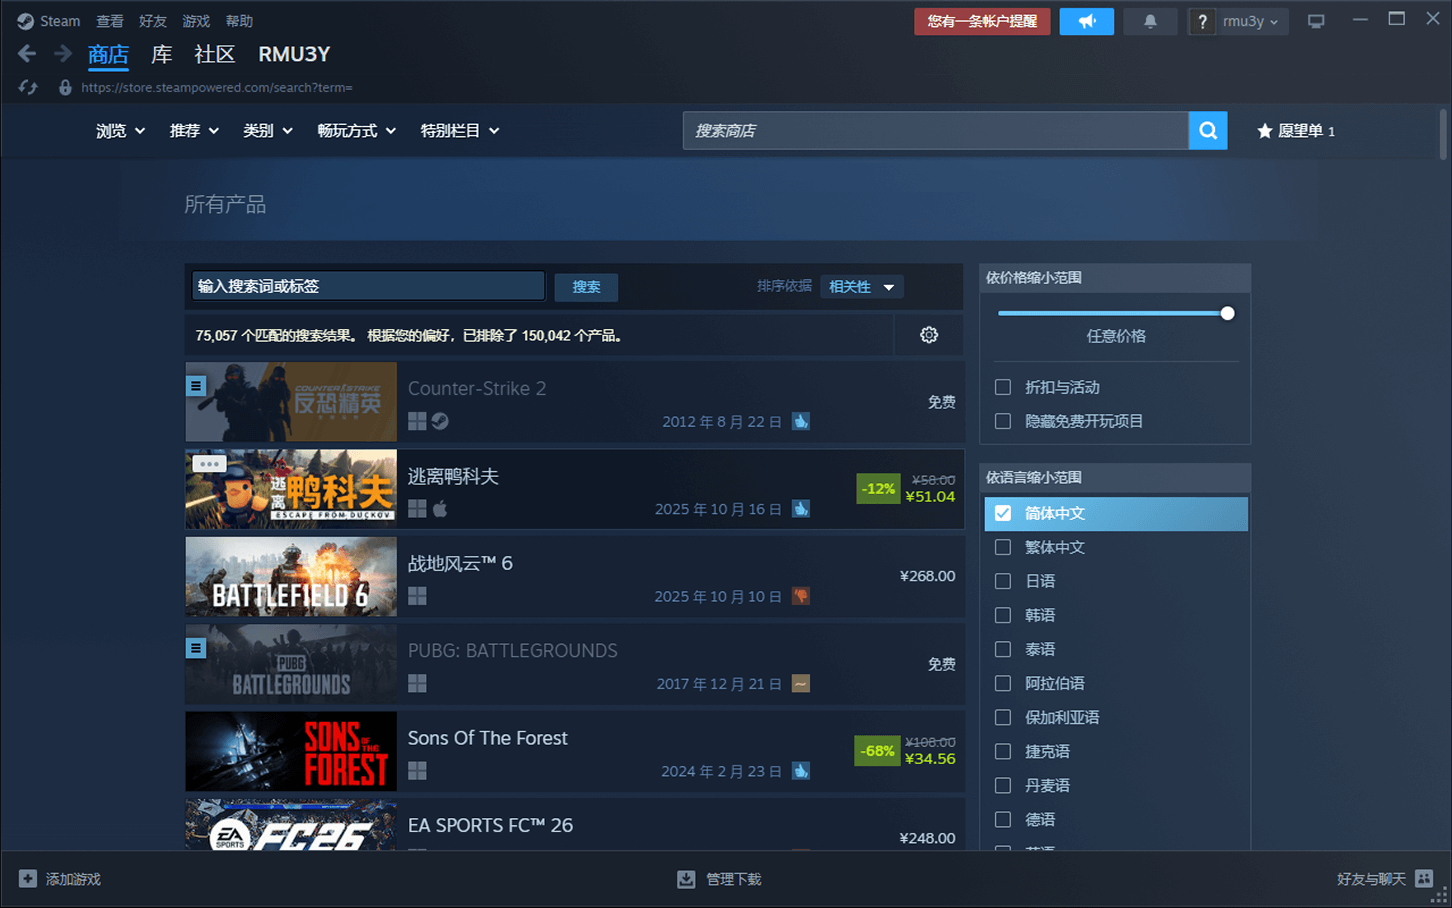Viewport: 1452px width, 908px height.
Task: Open the rmu3y account dropdown
Action: coord(1250,21)
